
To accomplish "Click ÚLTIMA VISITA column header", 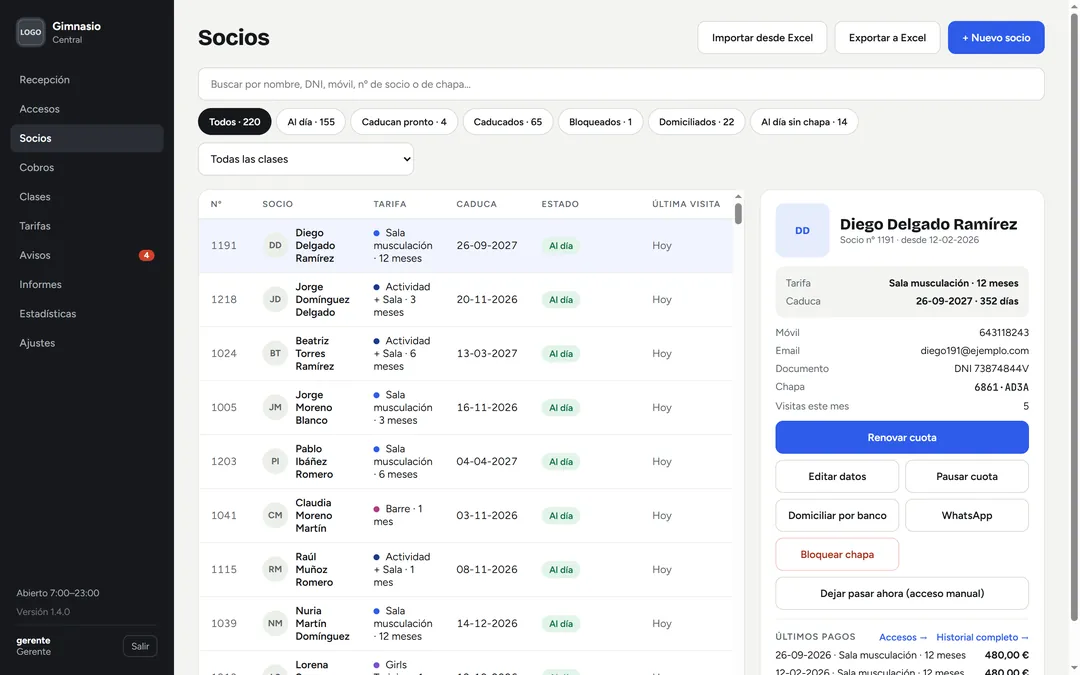I will [x=686, y=204].
